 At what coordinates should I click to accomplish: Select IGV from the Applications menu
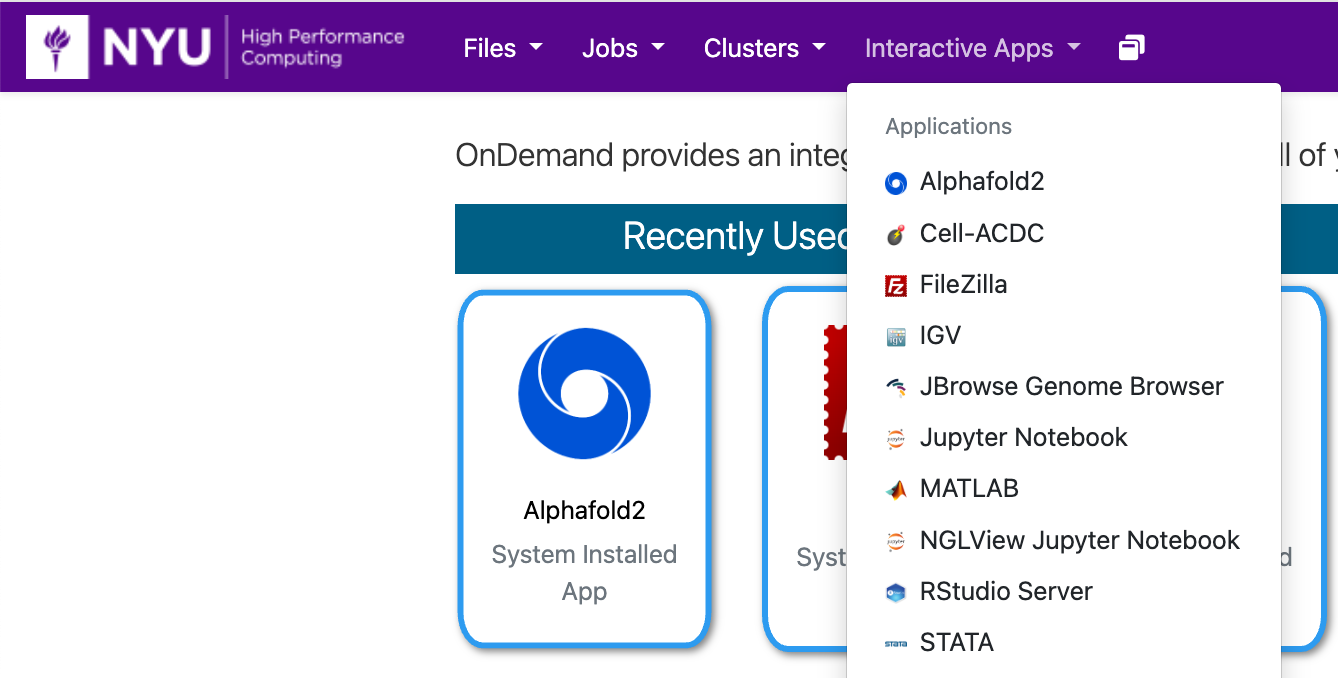[1063, 335]
